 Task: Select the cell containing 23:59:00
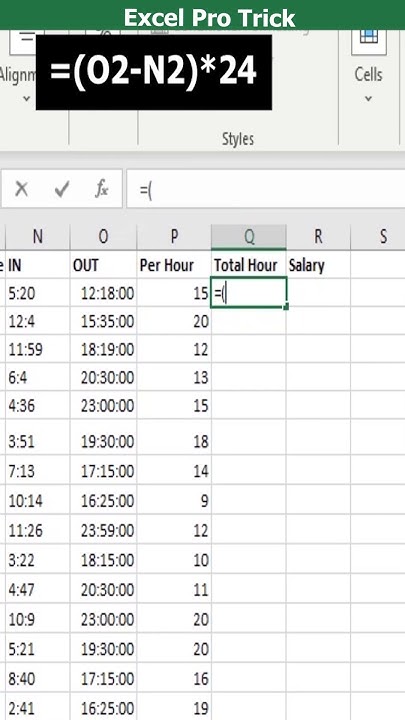tap(103, 531)
